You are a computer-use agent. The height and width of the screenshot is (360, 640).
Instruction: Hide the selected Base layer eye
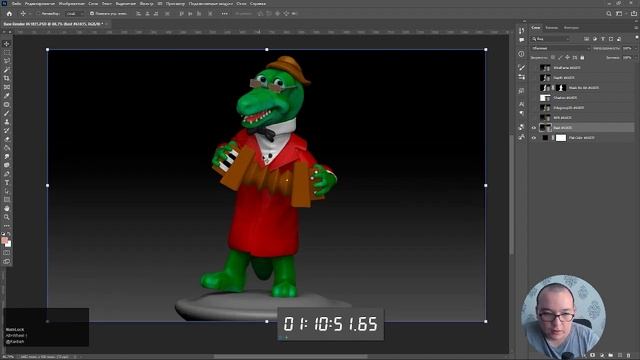click(533, 128)
